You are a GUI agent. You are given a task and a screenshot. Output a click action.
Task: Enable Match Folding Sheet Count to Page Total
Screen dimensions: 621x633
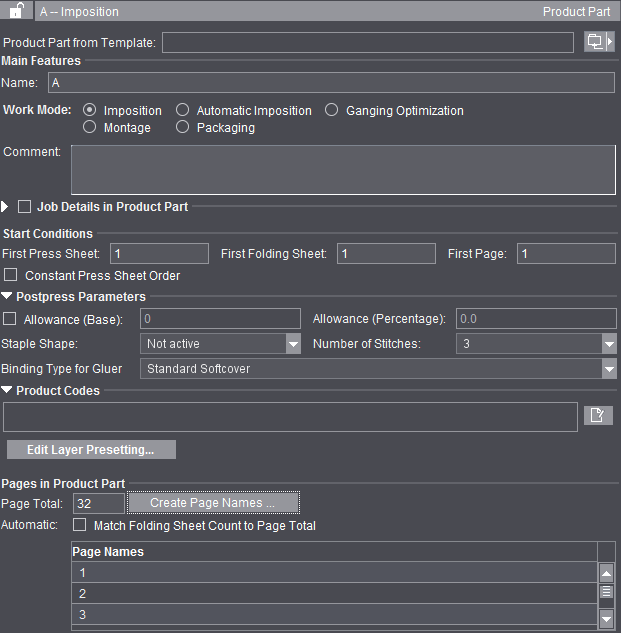tap(80, 525)
